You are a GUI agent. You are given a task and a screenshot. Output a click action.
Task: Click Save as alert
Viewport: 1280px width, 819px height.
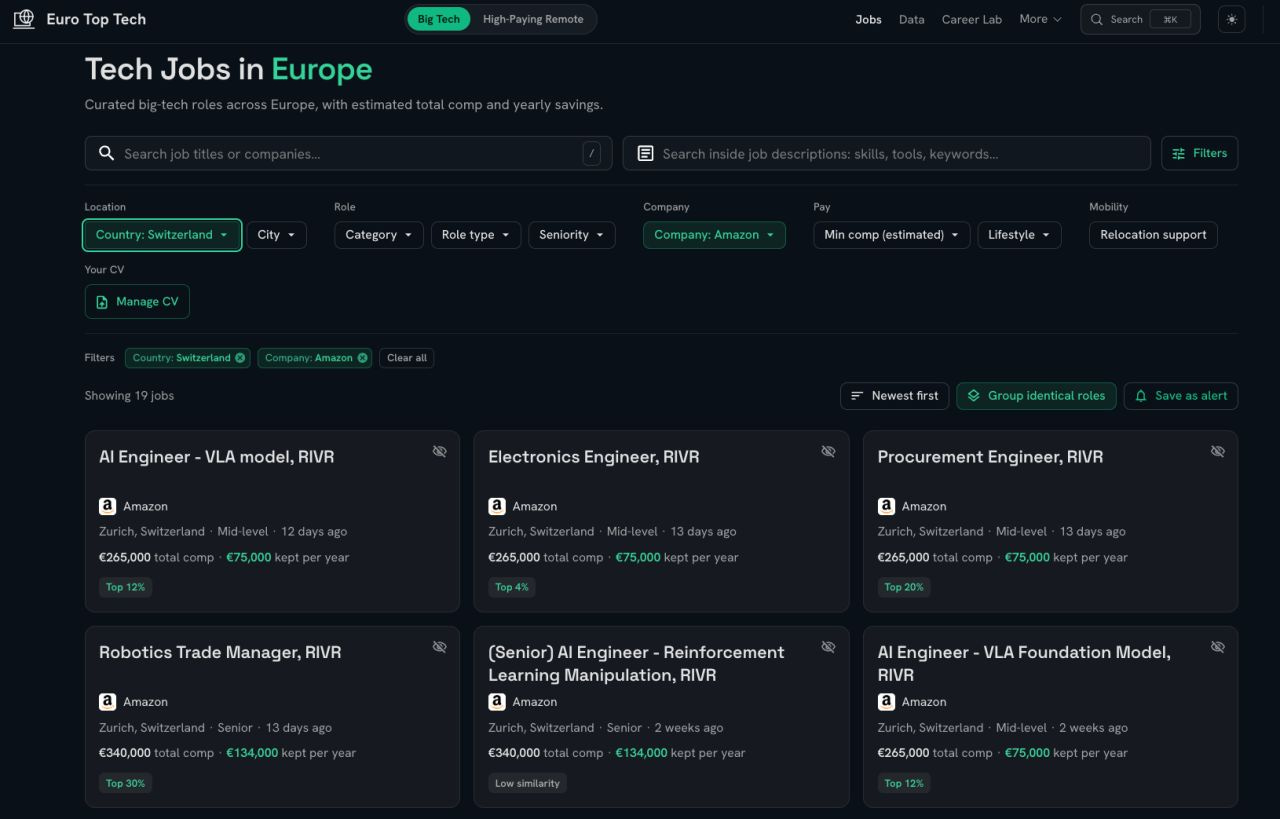[x=1181, y=396]
